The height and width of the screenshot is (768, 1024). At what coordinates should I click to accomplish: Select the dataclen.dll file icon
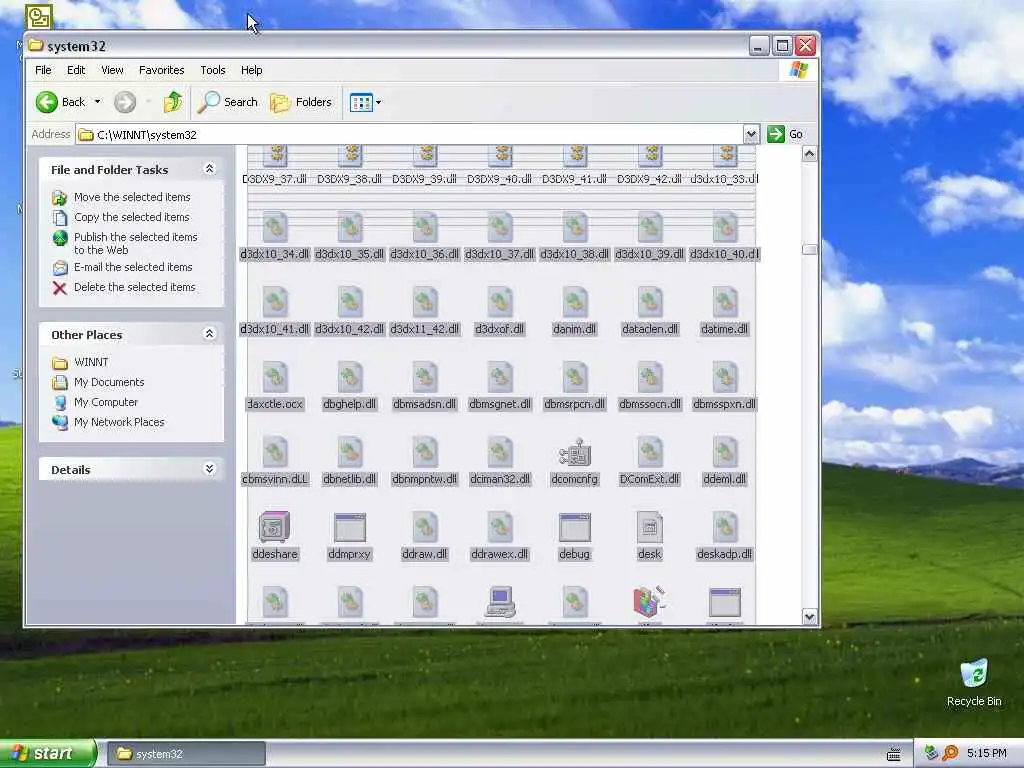point(649,302)
